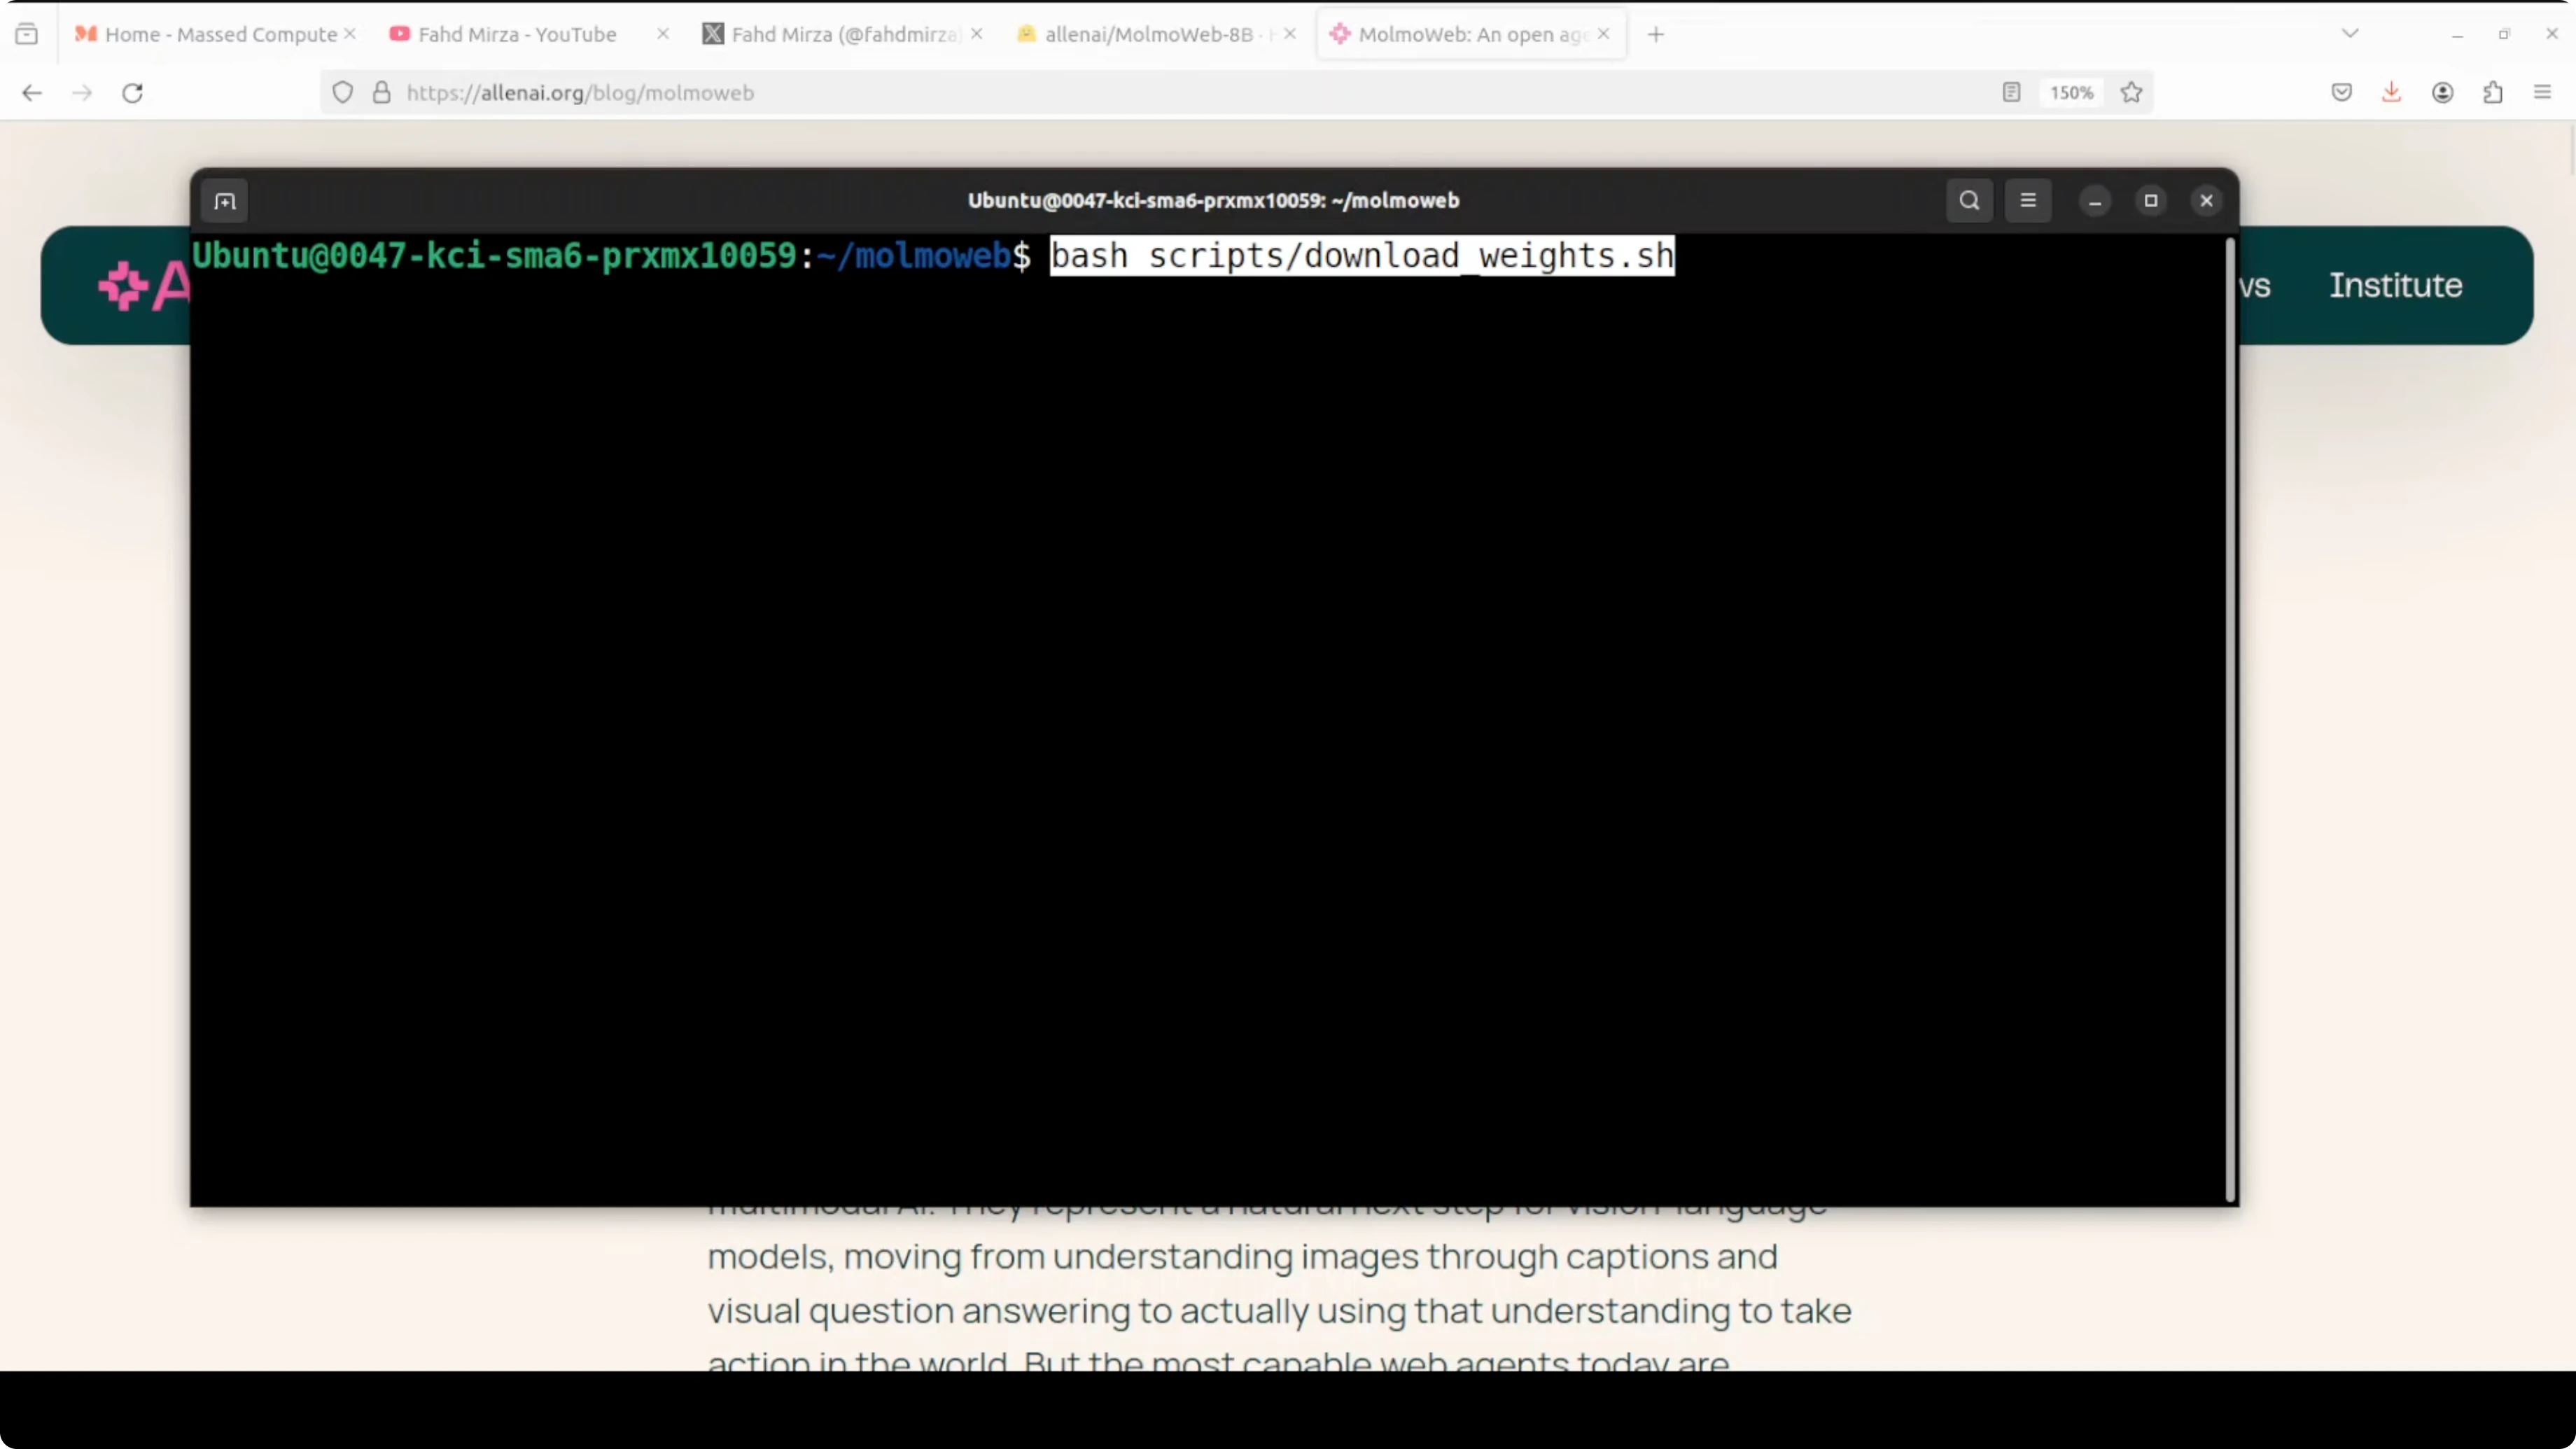Switch to Fahd Mirza YouTube tab
The width and height of the screenshot is (2576, 1449).
pos(516,34)
